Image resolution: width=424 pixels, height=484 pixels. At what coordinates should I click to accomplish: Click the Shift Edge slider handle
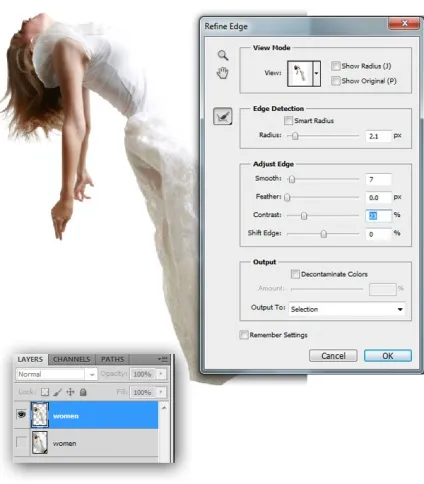pos(323,234)
